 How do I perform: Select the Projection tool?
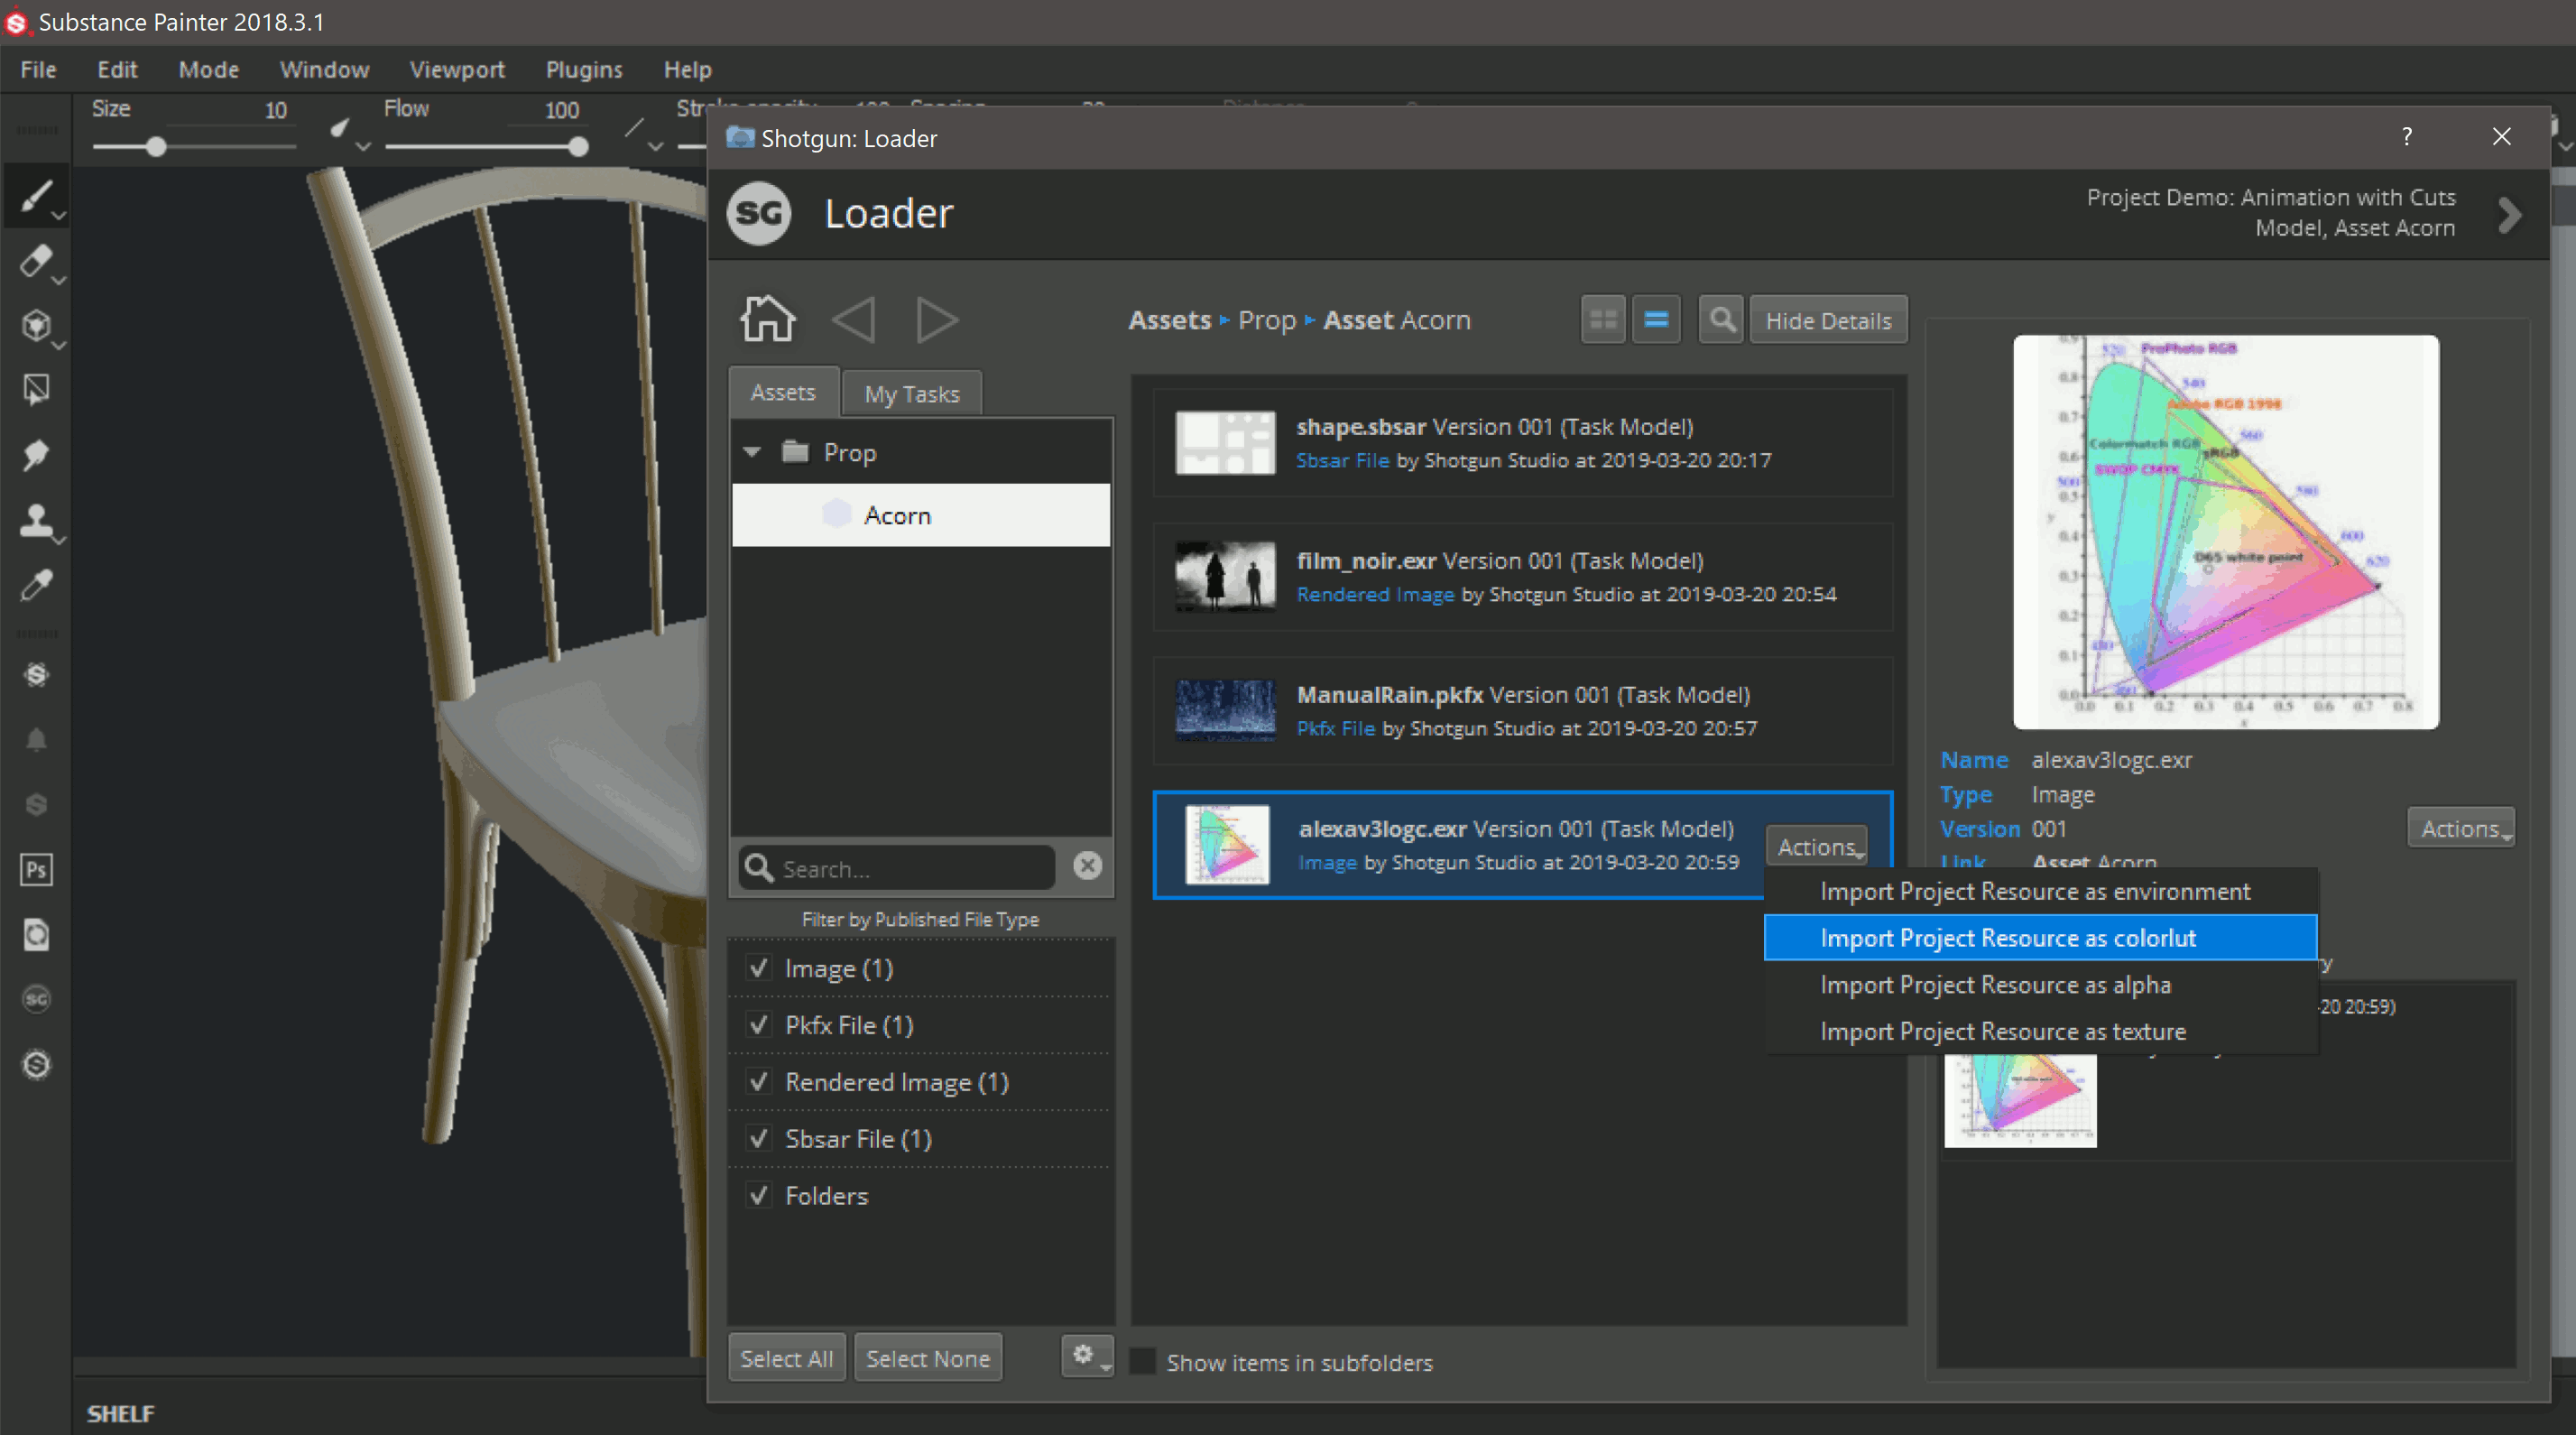(x=36, y=326)
